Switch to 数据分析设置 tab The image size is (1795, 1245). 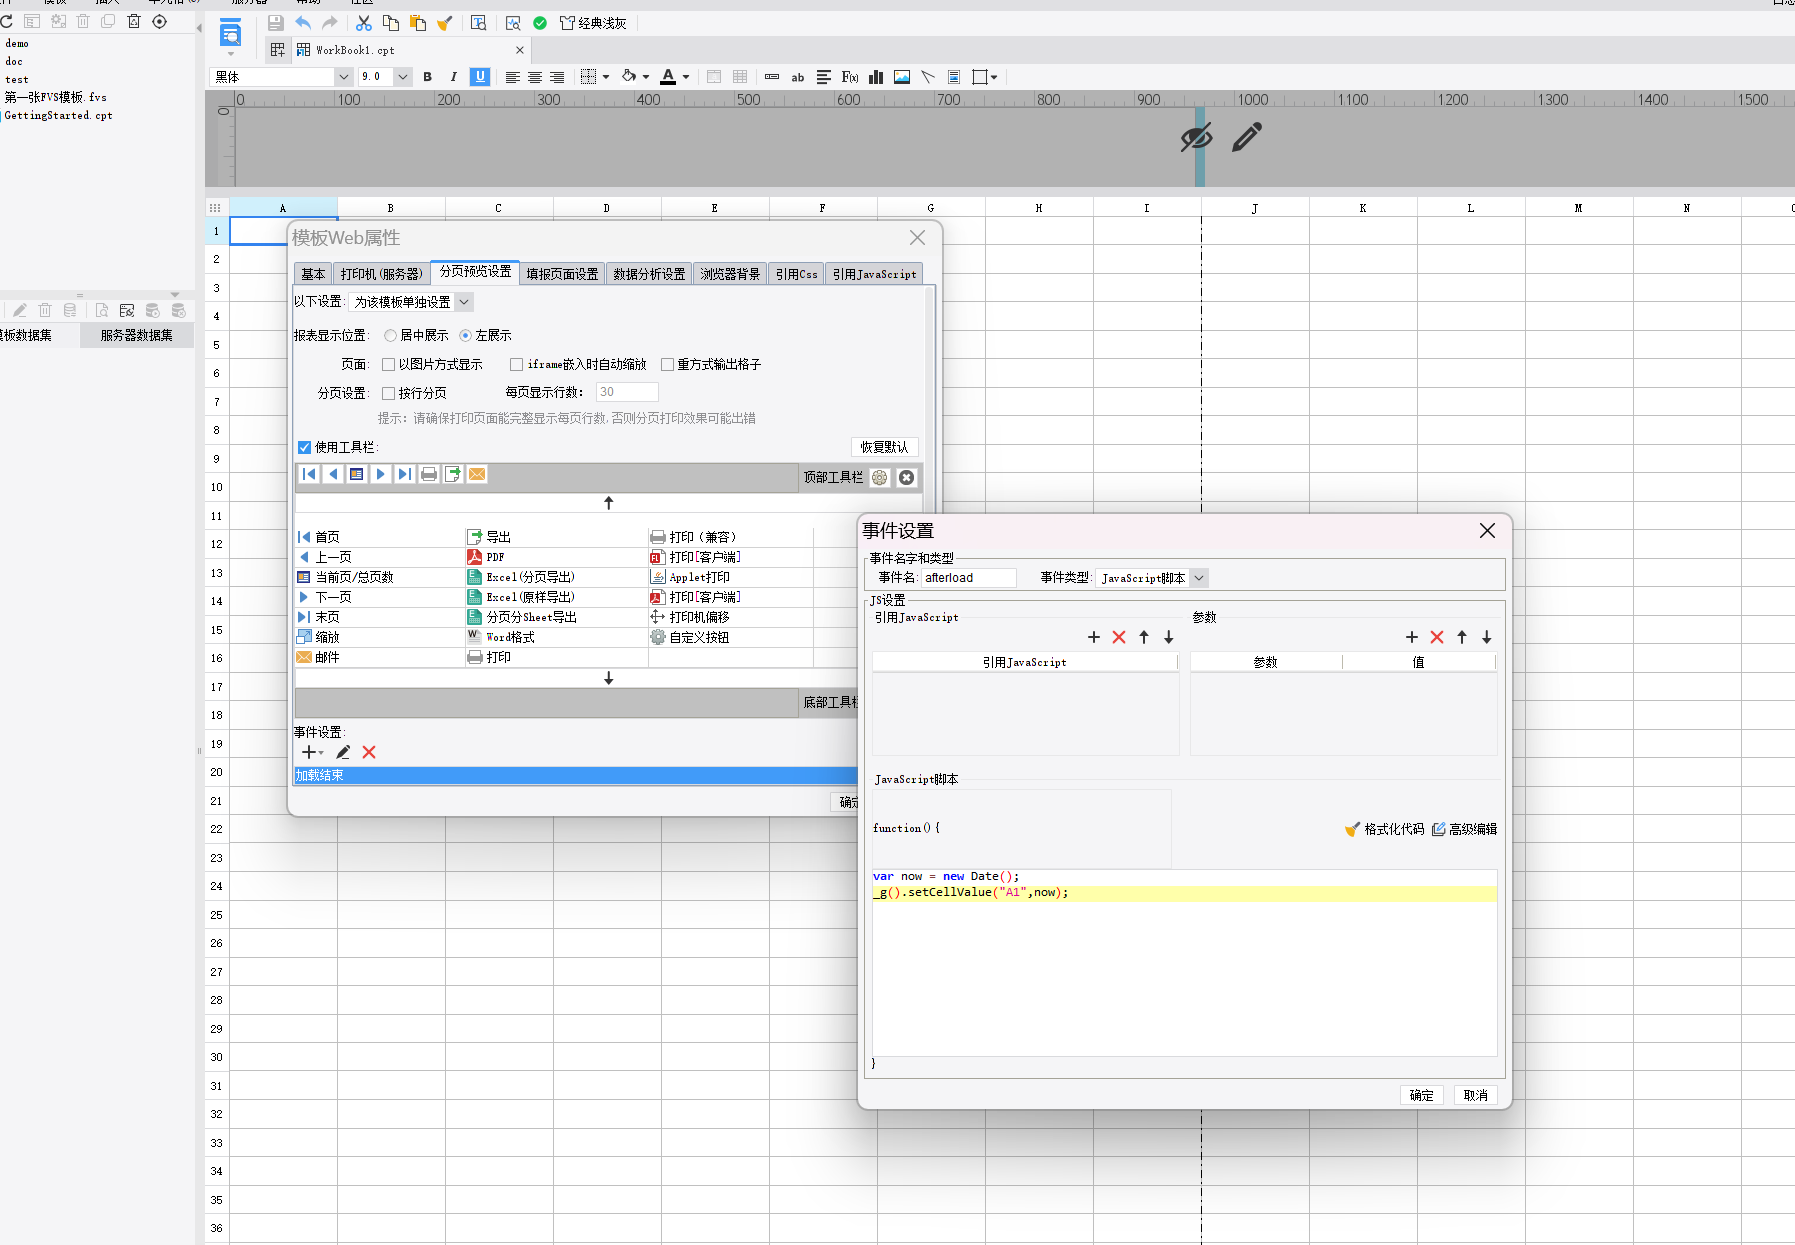click(x=649, y=274)
